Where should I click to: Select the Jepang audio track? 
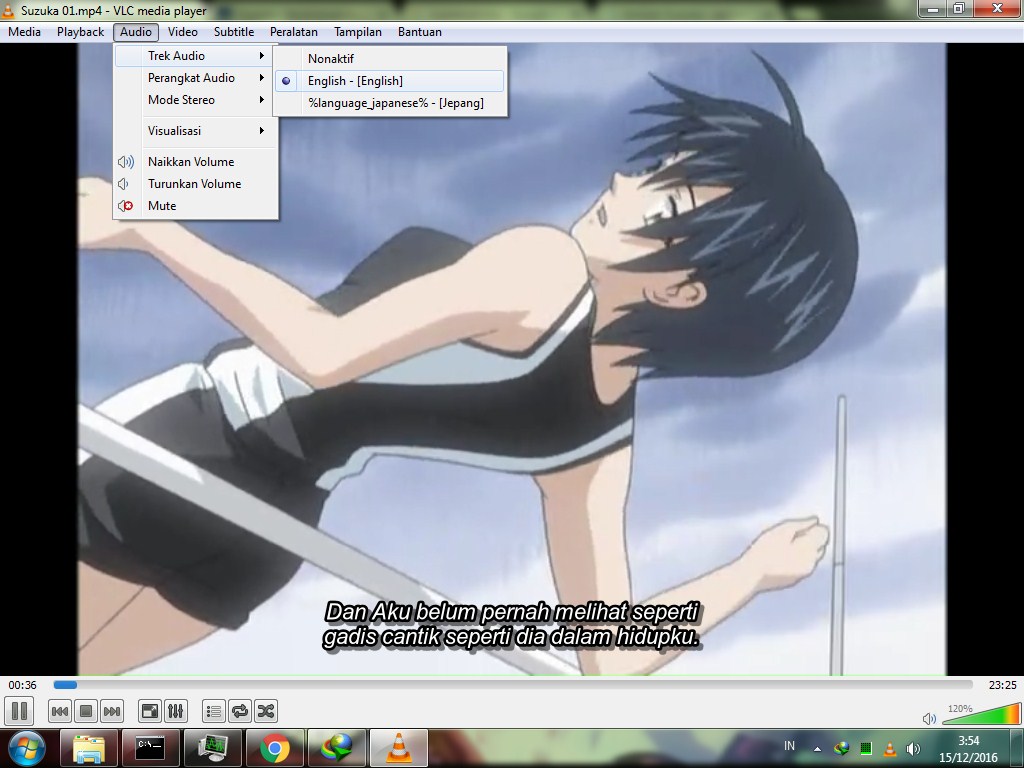coord(390,103)
